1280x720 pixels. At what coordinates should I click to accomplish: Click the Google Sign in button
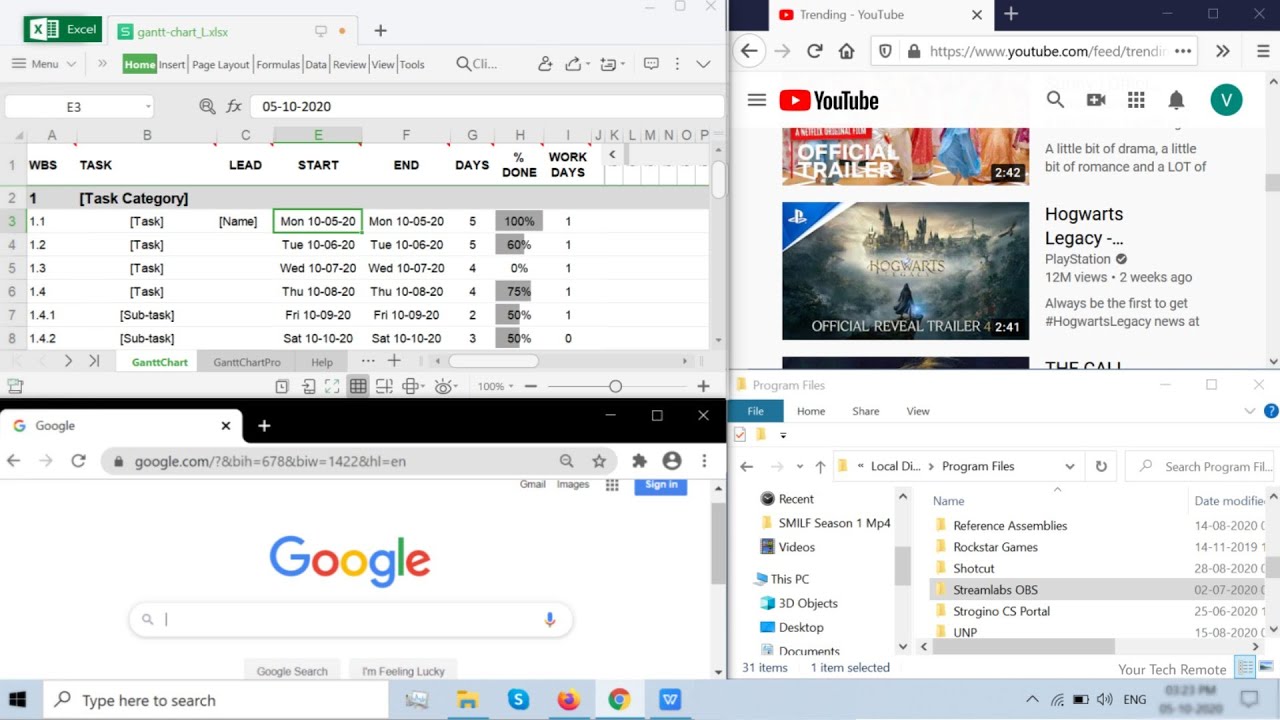pyautogui.click(x=661, y=485)
